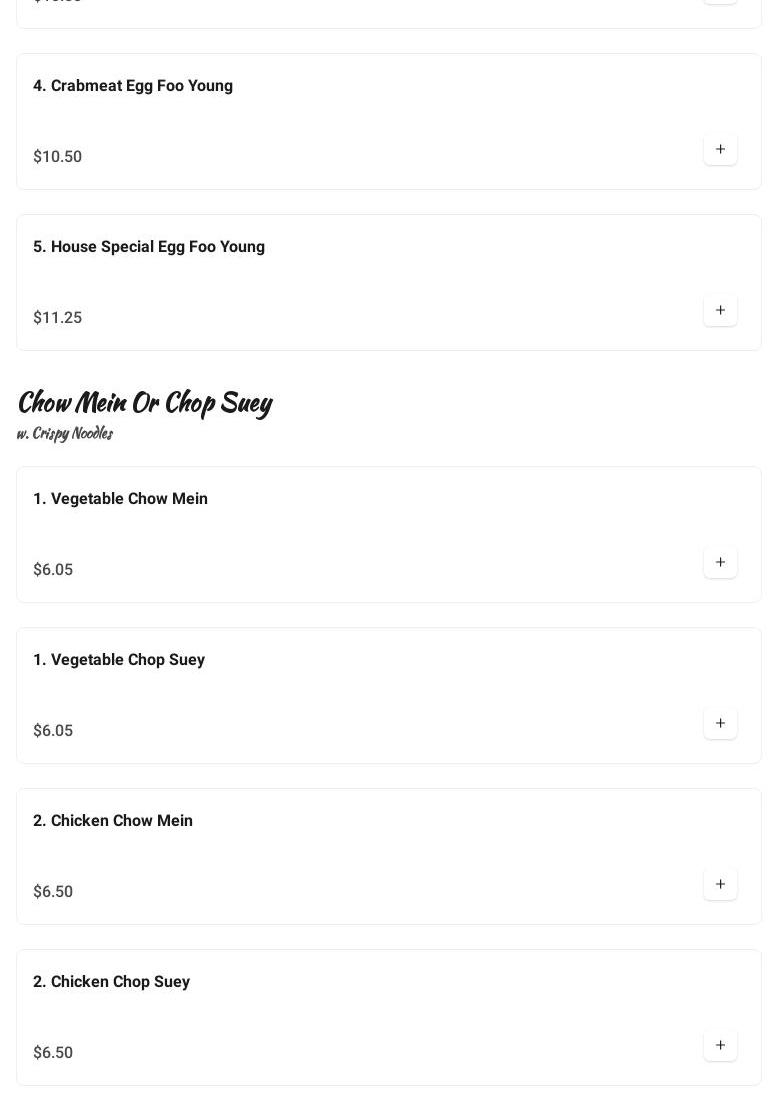Click the w. Crispy Noodles subtitle

click(65, 433)
